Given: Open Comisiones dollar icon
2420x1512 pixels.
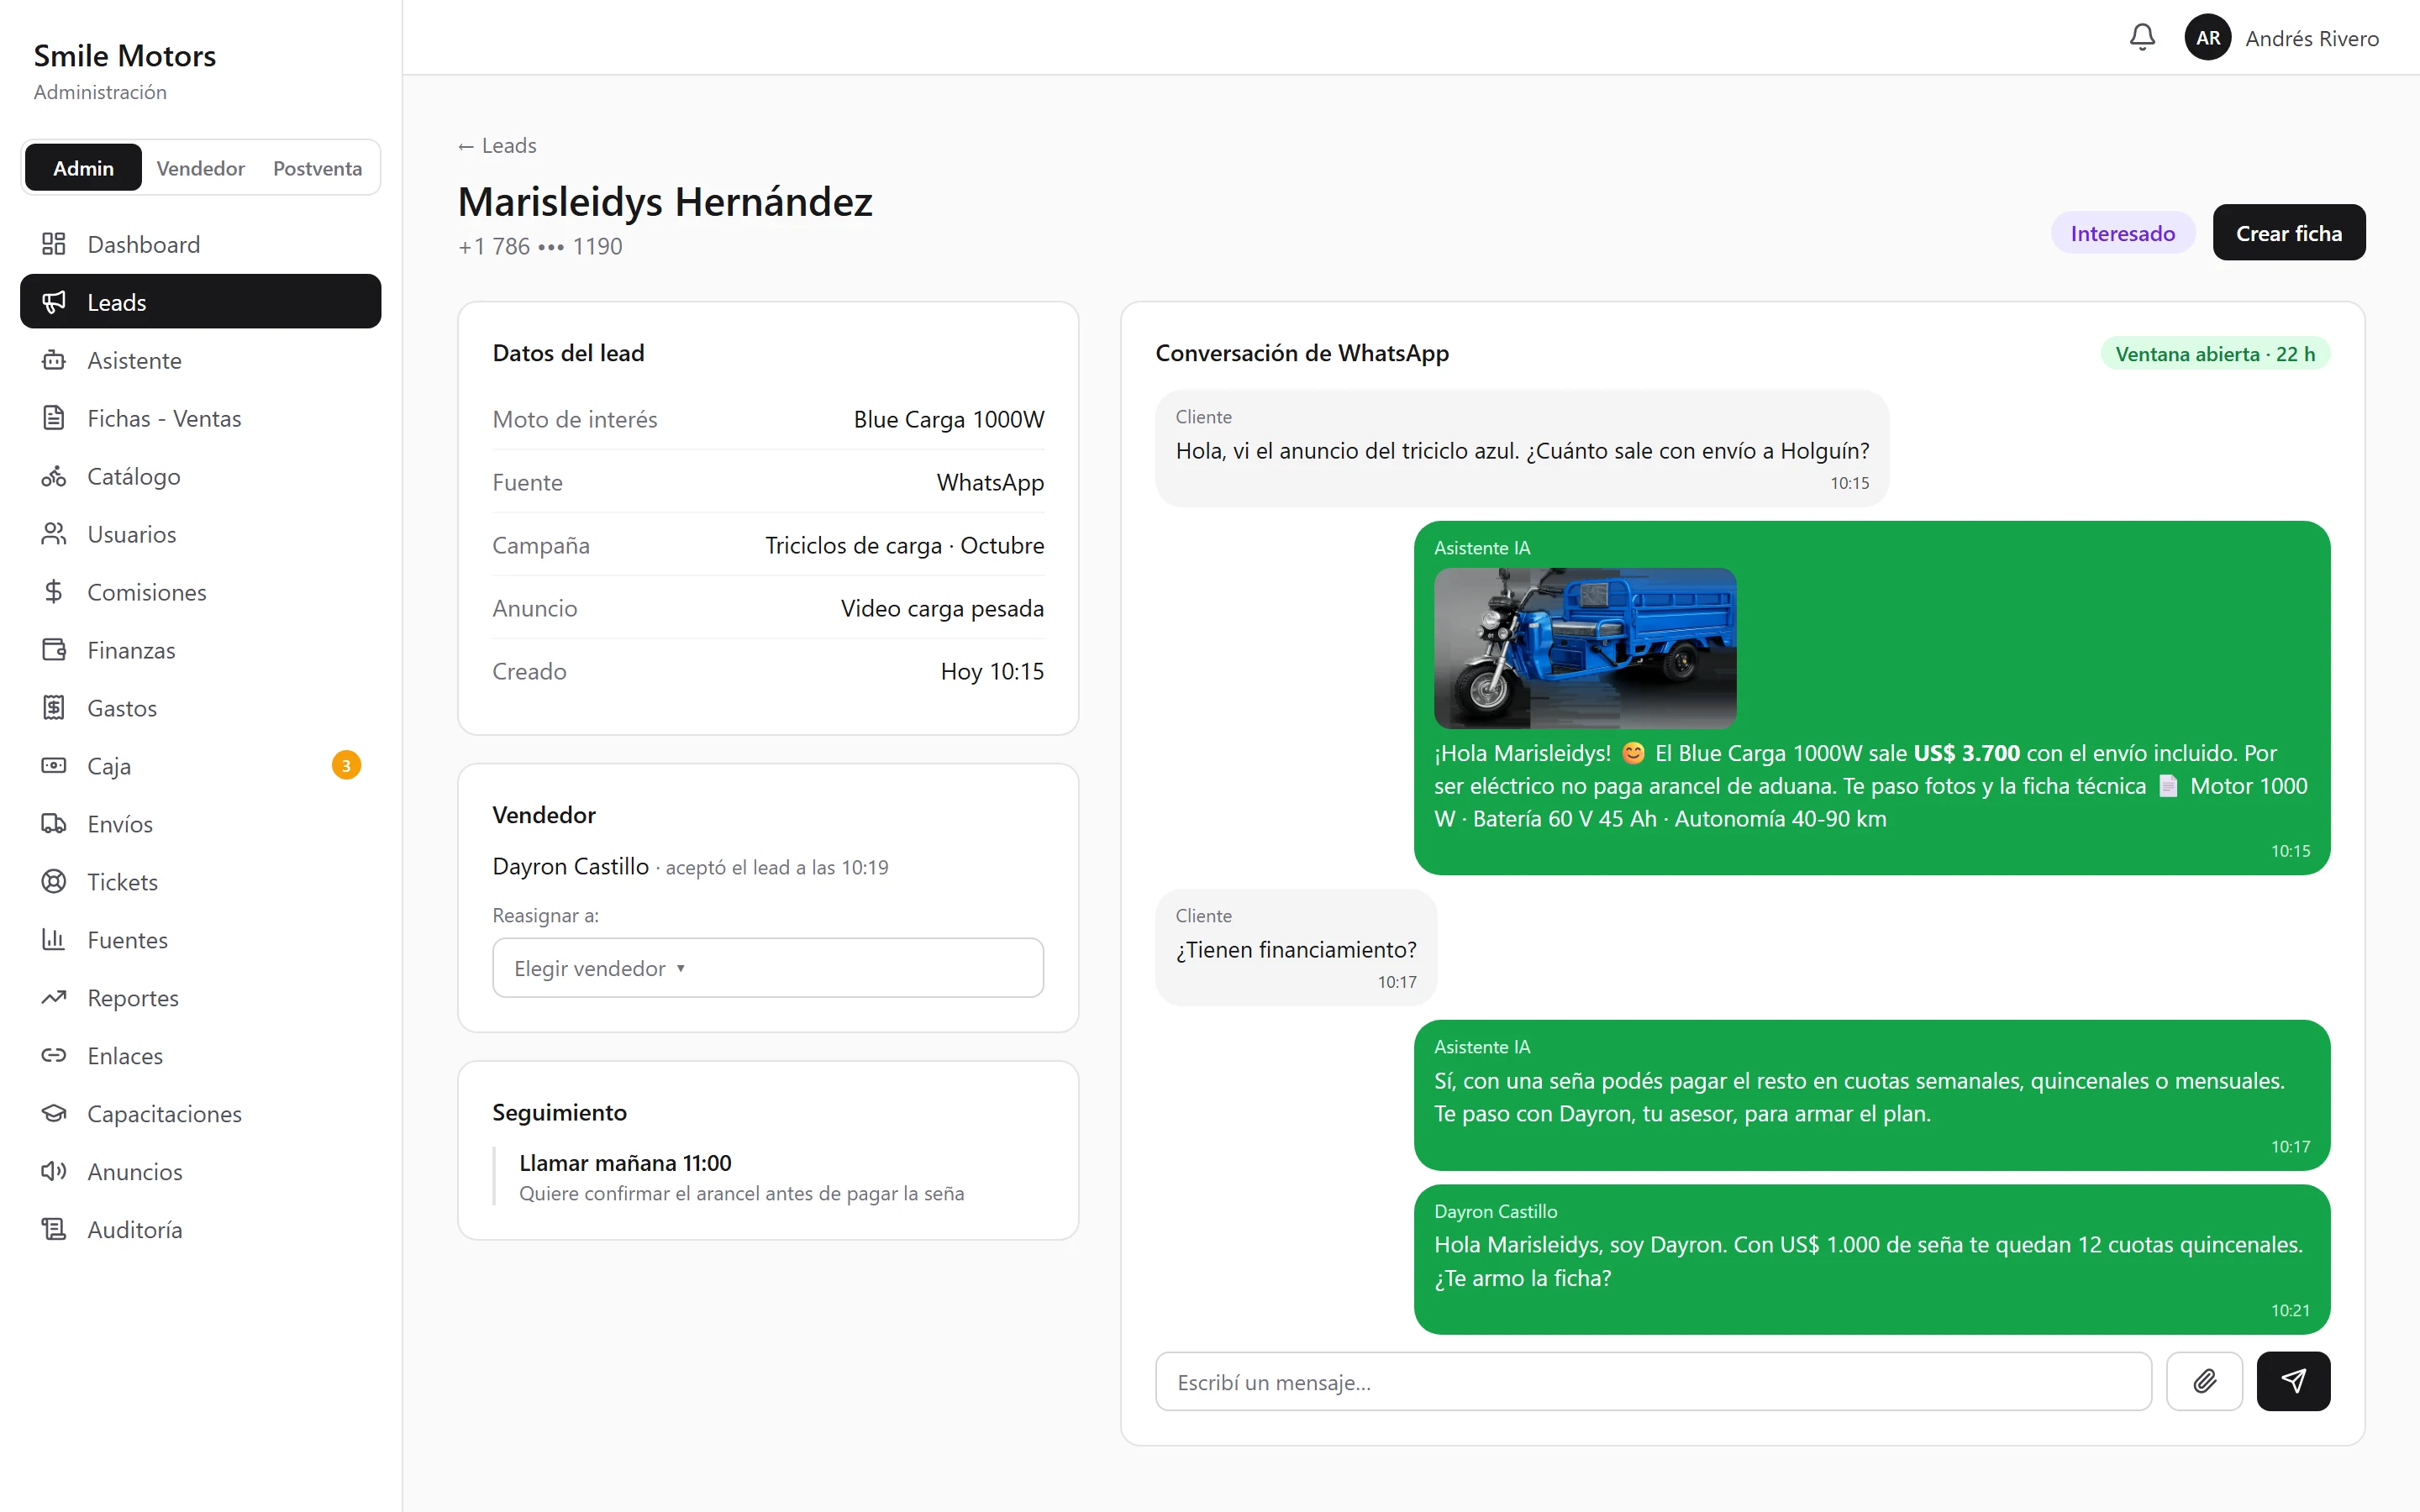Looking at the screenshot, I should (x=54, y=592).
